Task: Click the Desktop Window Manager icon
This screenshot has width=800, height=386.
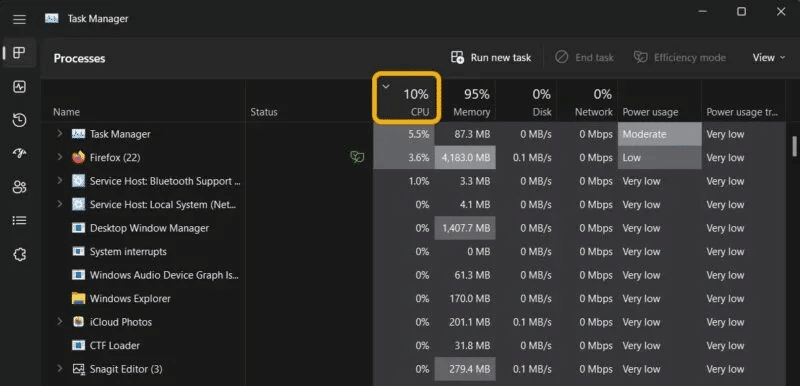Action: point(78,228)
